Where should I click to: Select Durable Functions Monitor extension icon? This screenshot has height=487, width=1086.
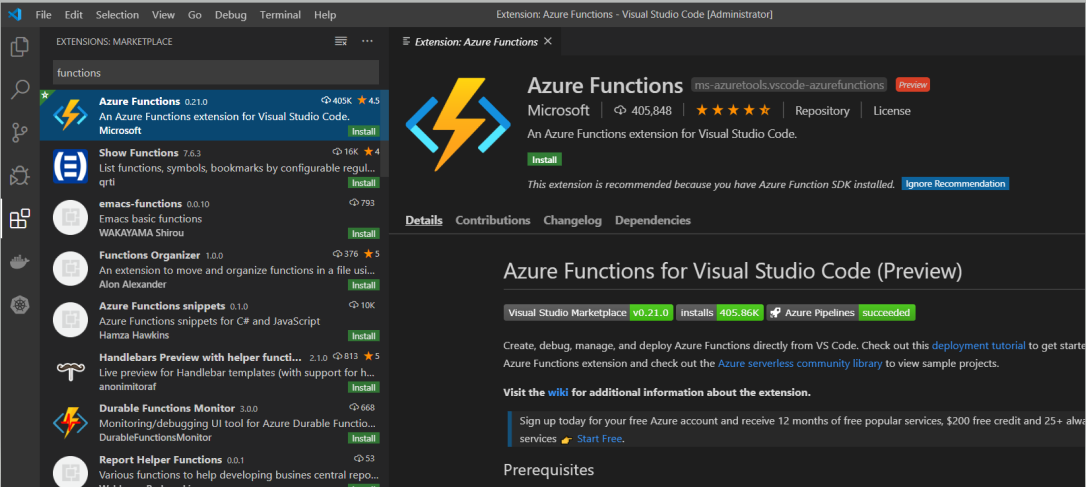click(70, 423)
